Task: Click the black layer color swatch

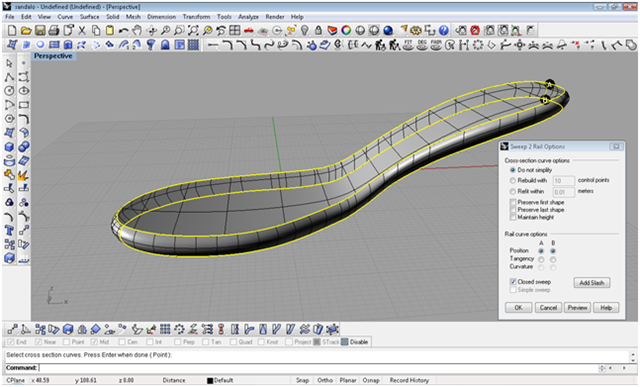Action: pos(210,380)
